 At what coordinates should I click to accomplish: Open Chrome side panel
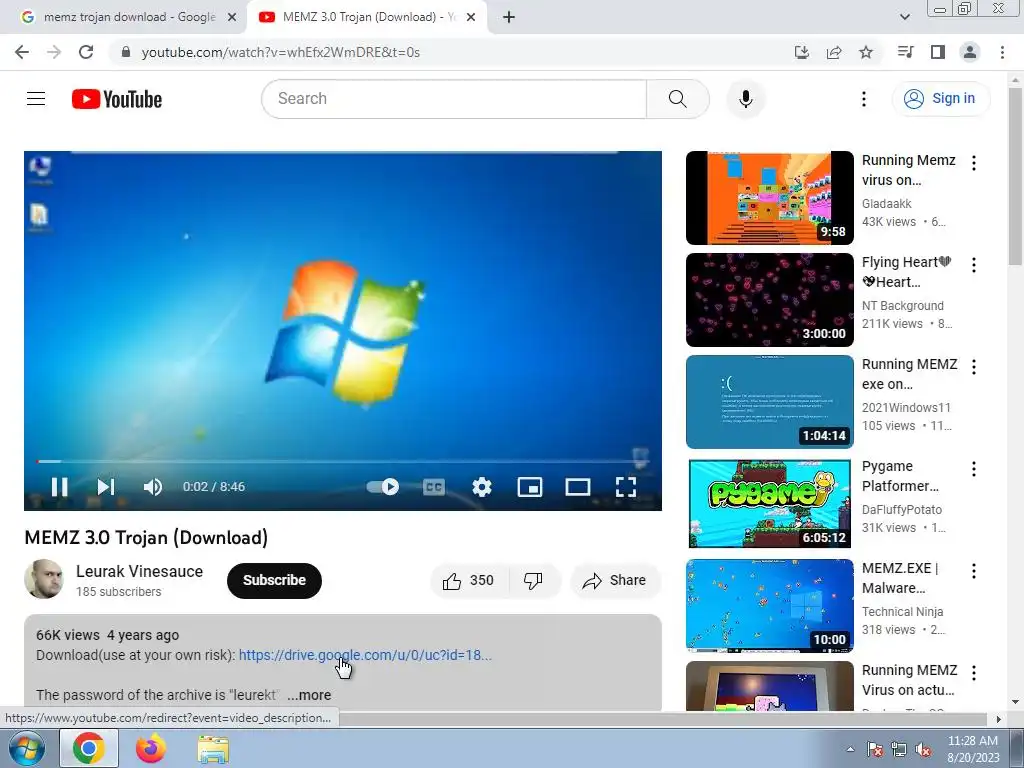(938, 52)
